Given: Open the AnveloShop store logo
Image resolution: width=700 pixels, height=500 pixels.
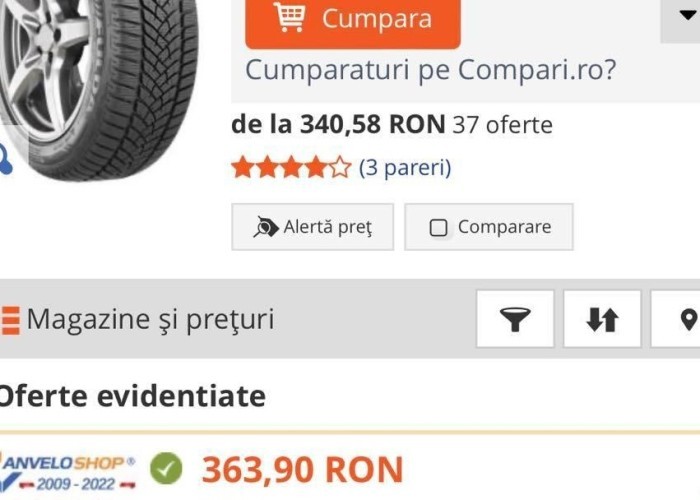Looking at the screenshot, I should [68, 473].
